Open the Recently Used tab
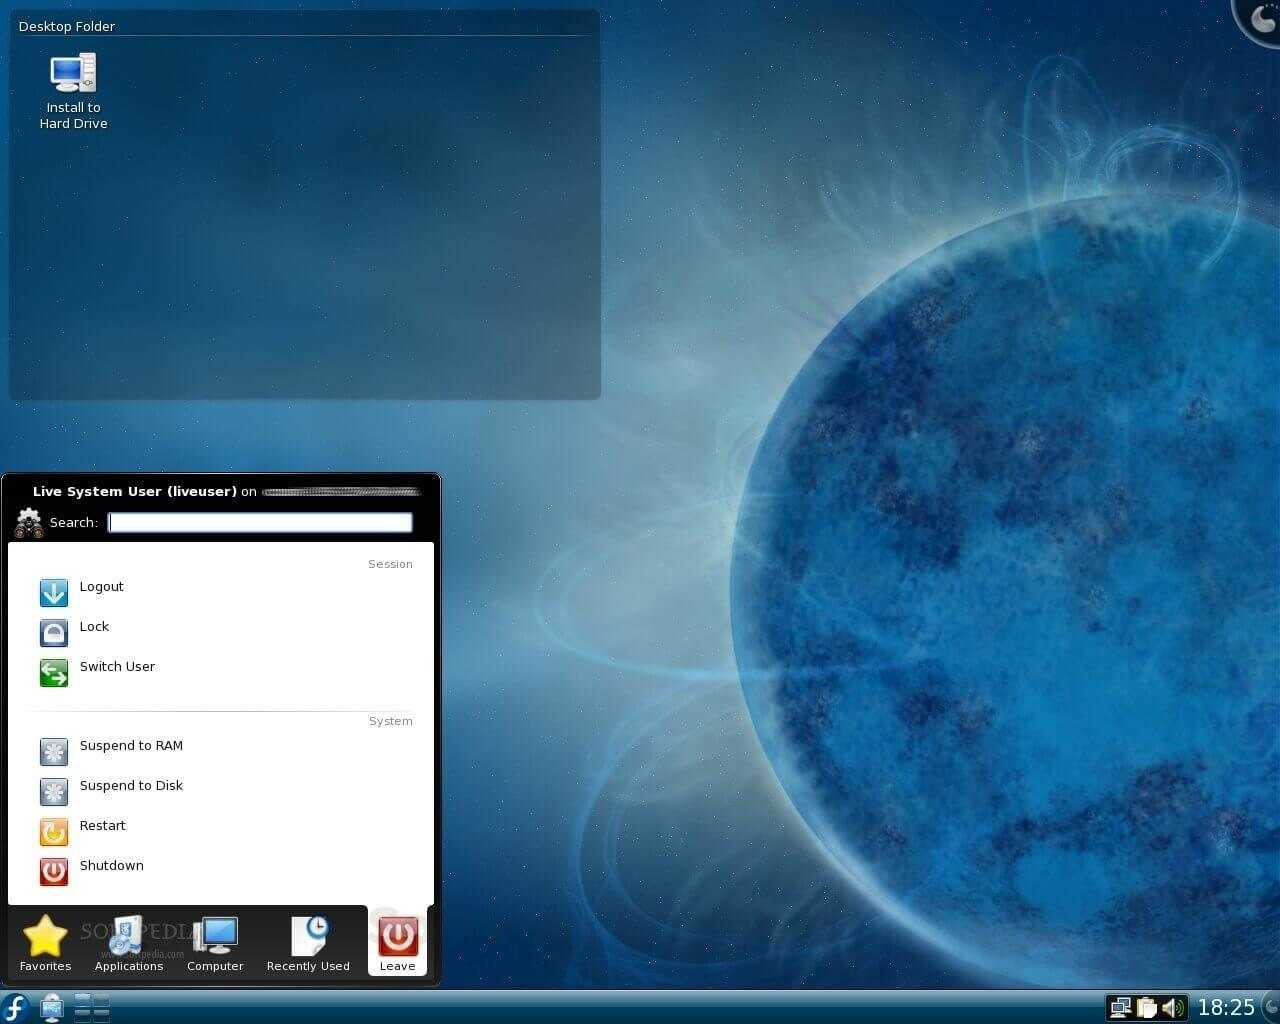1280x1024 pixels. (x=308, y=942)
